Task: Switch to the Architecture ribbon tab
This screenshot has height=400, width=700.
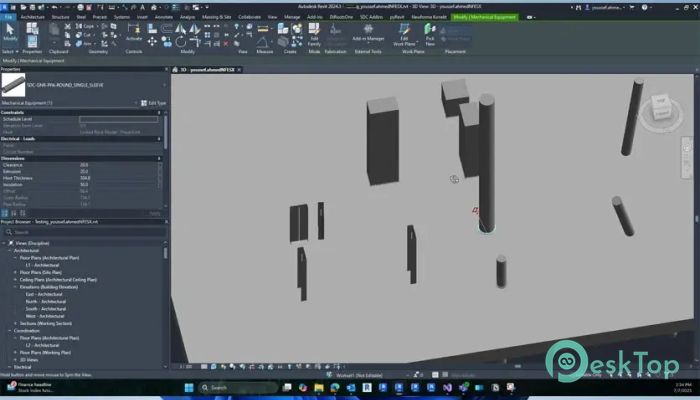Action: click(33, 17)
